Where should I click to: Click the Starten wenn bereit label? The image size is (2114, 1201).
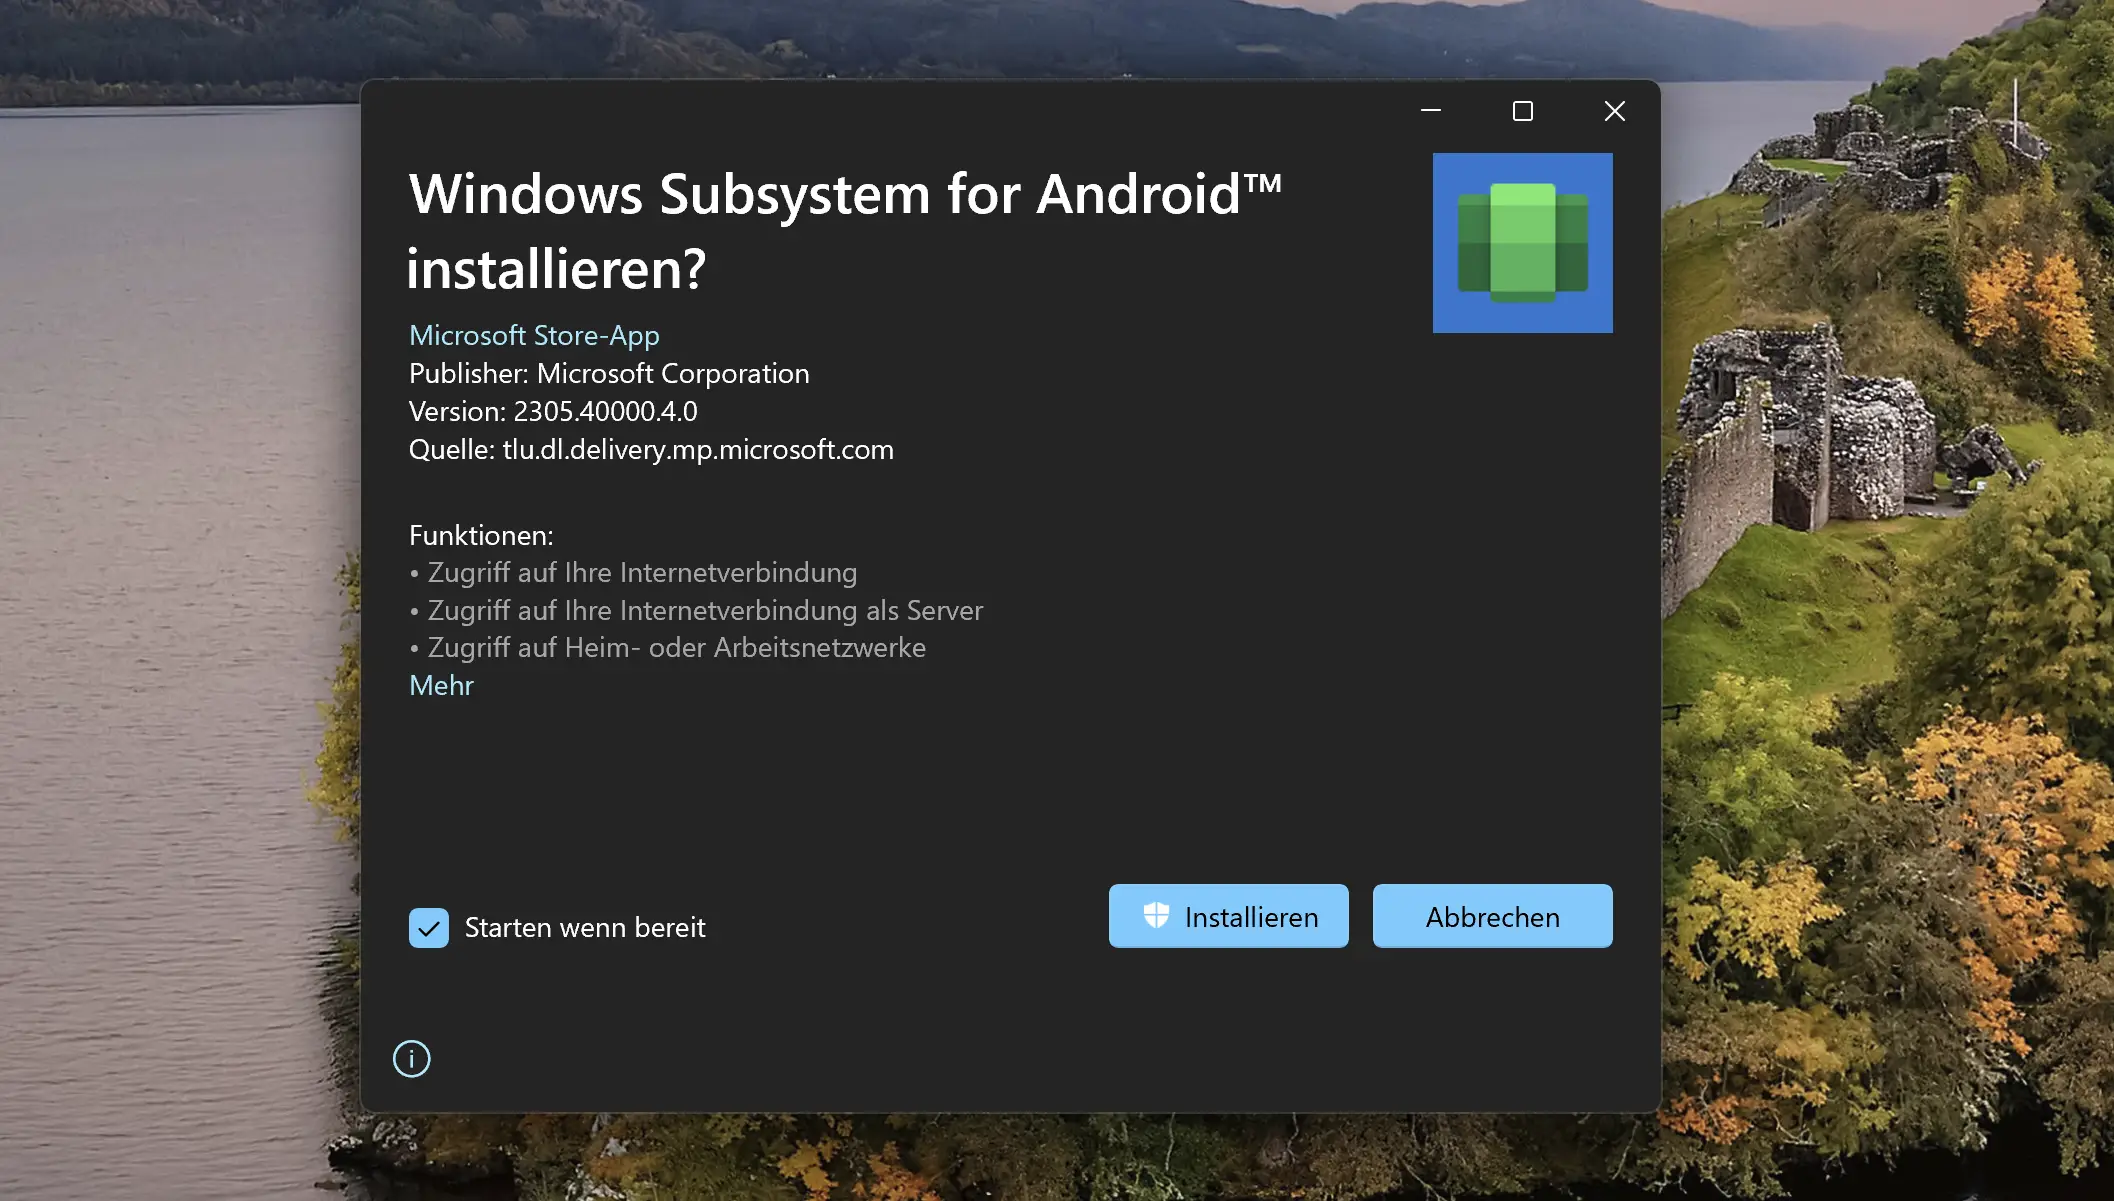(585, 928)
